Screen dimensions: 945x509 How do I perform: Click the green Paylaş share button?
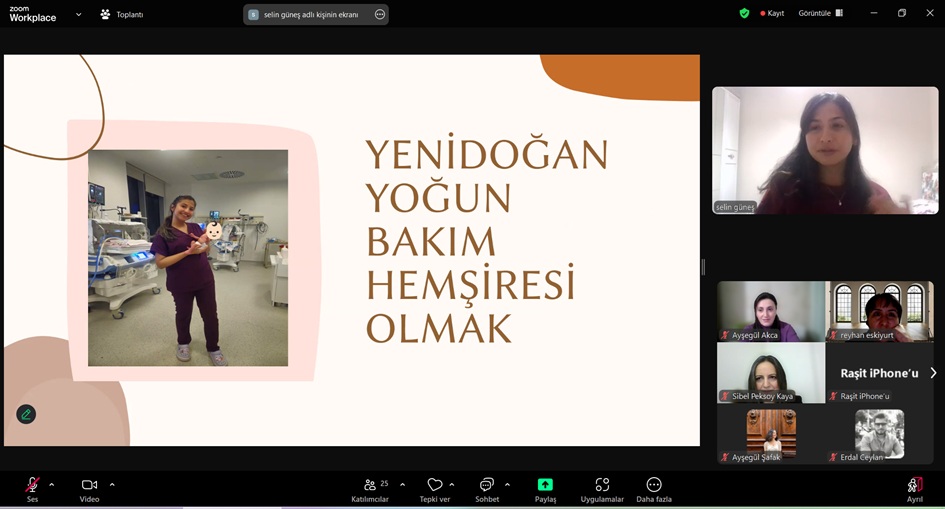click(x=545, y=485)
